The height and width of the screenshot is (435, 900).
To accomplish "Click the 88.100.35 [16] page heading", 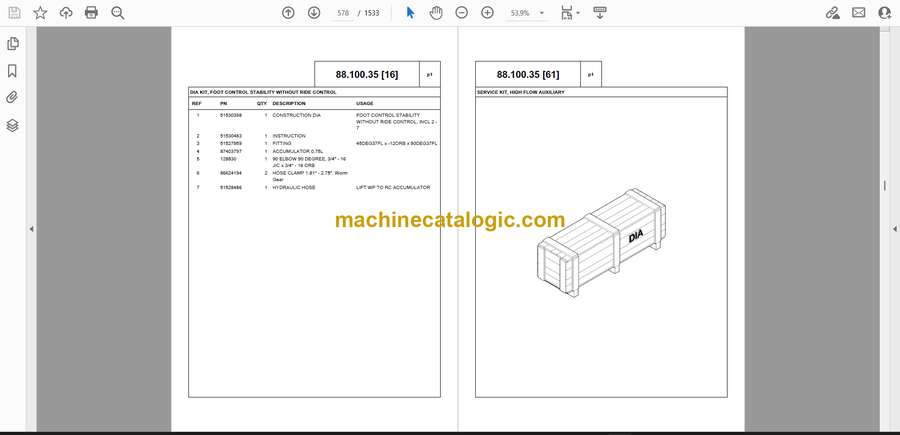I will click(x=367, y=75).
